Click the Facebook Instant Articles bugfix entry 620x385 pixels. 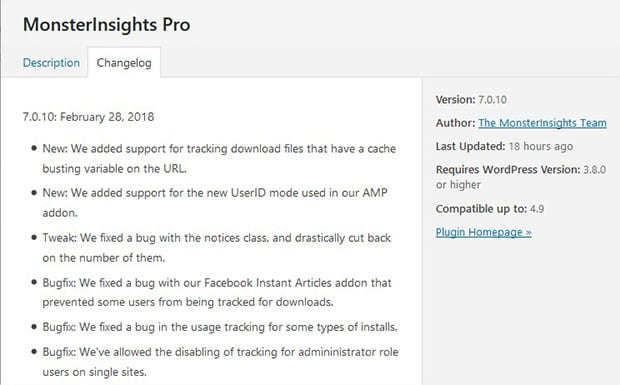click(217, 293)
